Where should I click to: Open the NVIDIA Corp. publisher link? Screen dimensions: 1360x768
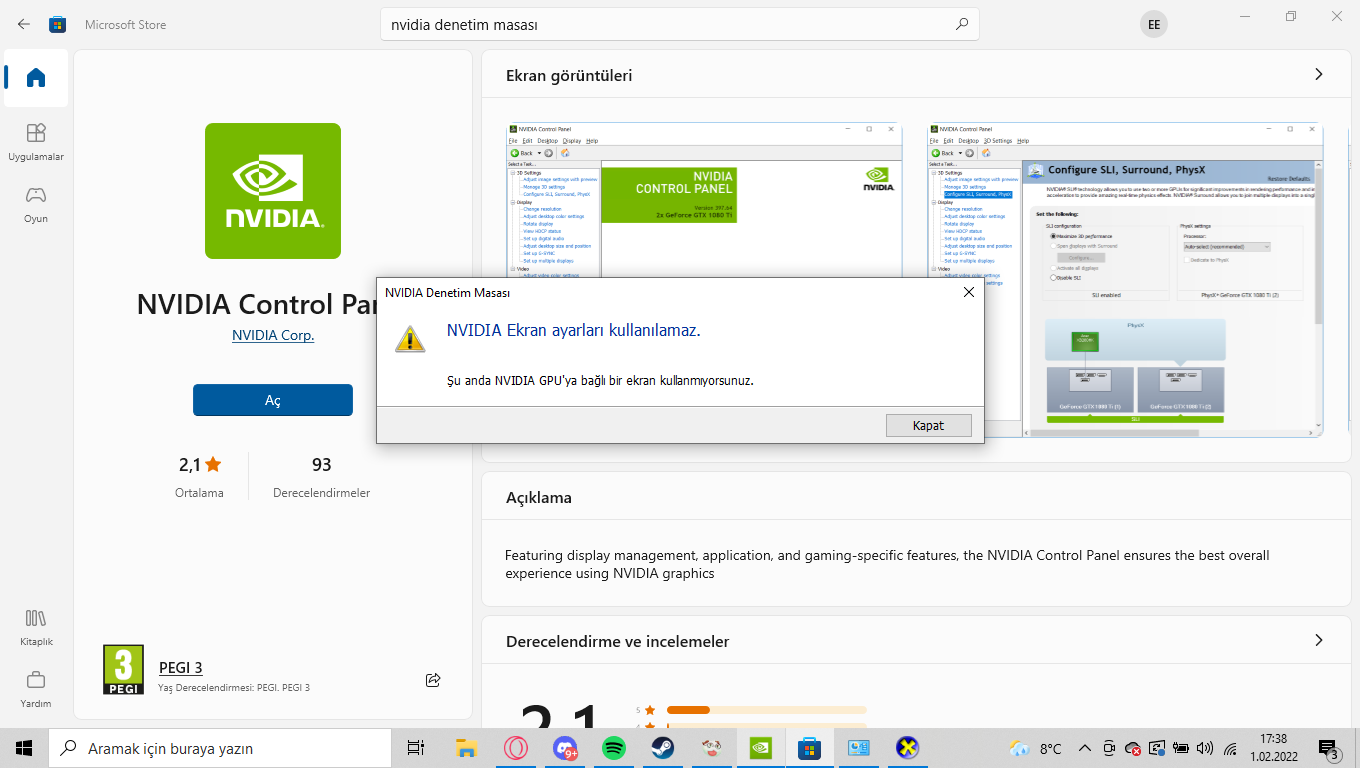pos(273,336)
